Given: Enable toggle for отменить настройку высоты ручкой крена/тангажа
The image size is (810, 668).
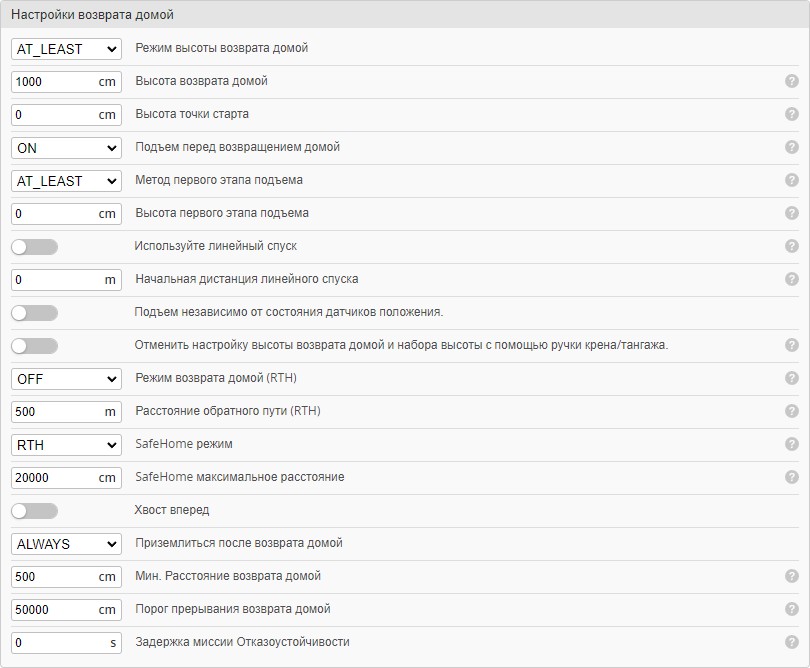Looking at the screenshot, I should [34, 345].
